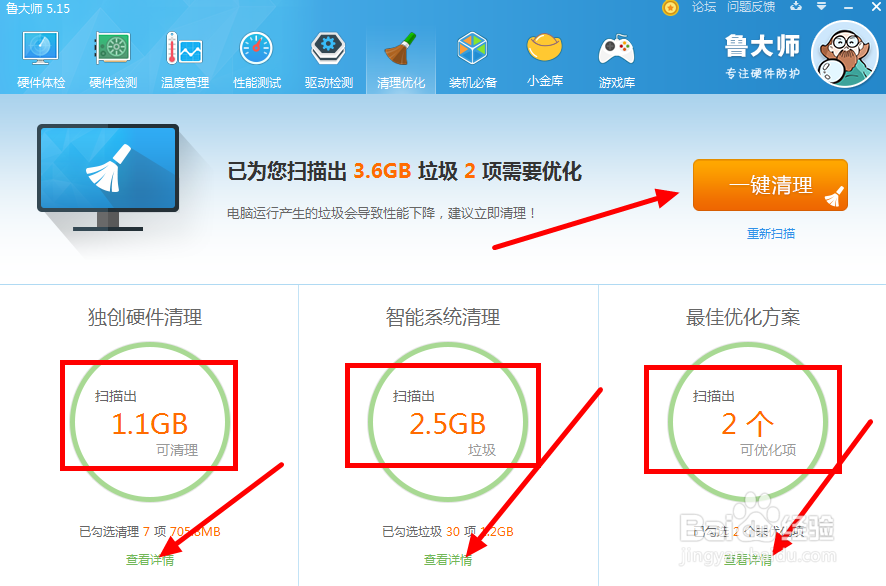This screenshot has height=586, width=886.
Task: Click the 2个 可优化项 circle
Action: pyautogui.click(x=748, y=422)
